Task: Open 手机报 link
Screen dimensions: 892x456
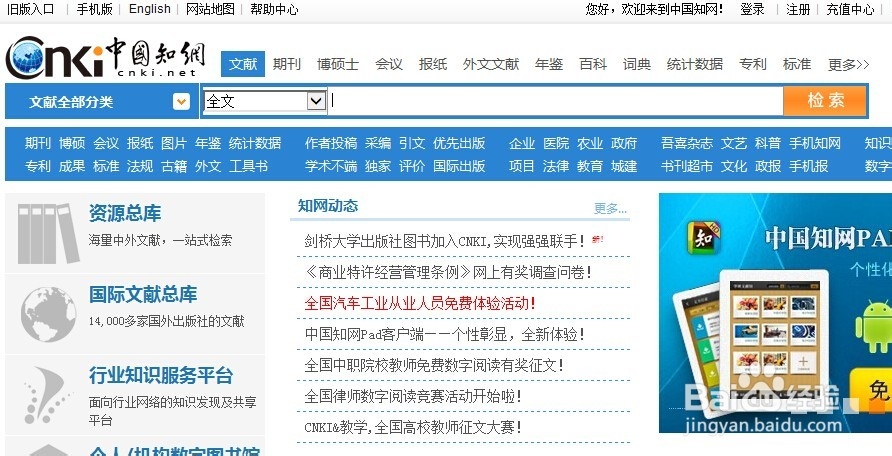Action: pyautogui.click(x=808, y=166)
